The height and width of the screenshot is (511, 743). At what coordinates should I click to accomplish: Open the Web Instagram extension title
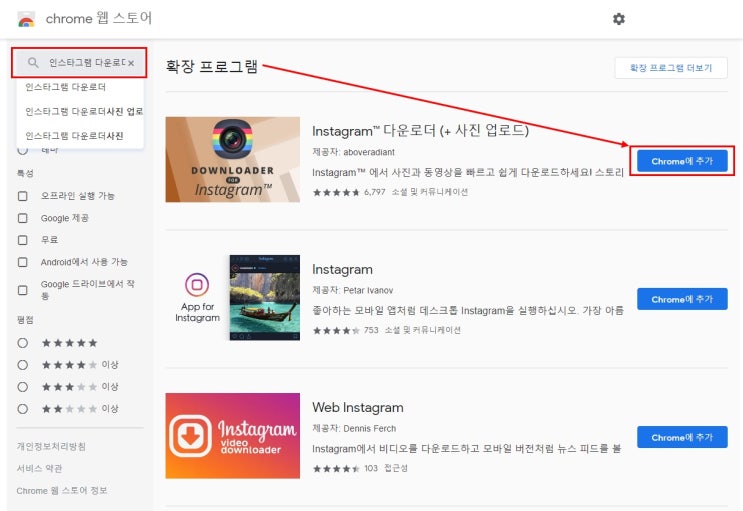[358, 408]
